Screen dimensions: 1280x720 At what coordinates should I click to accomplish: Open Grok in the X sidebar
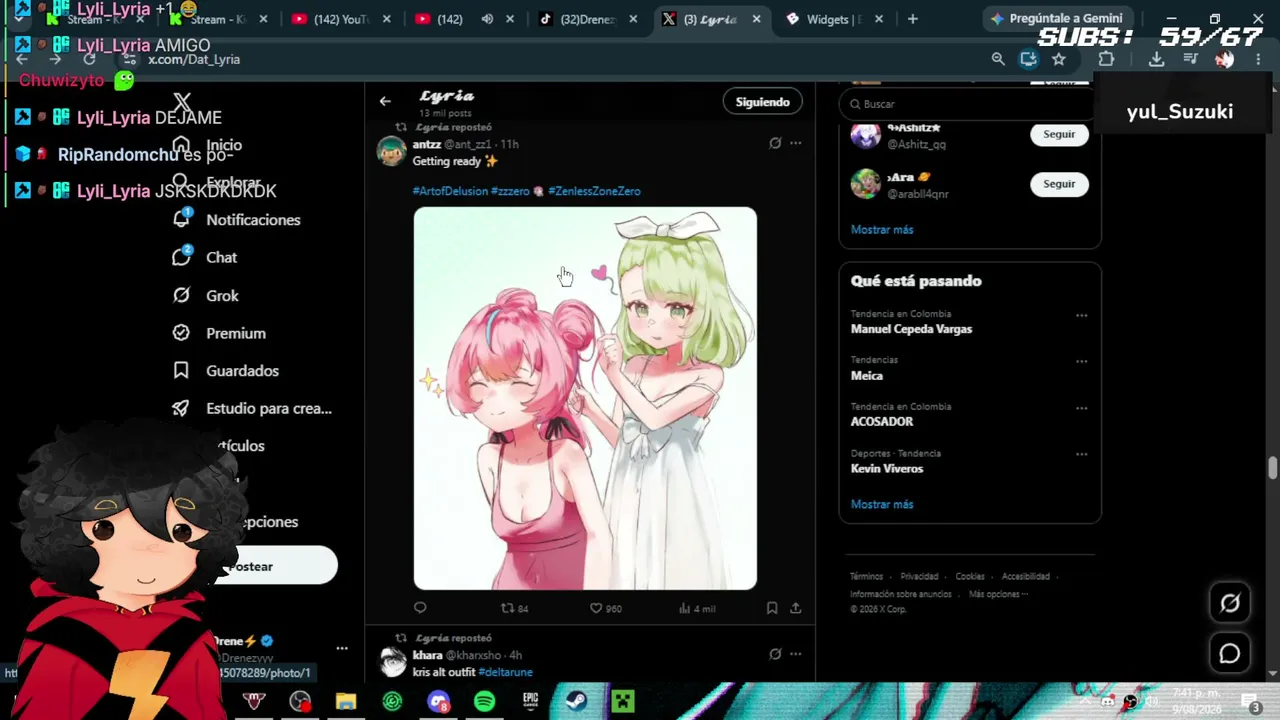[x=206, y=296]
